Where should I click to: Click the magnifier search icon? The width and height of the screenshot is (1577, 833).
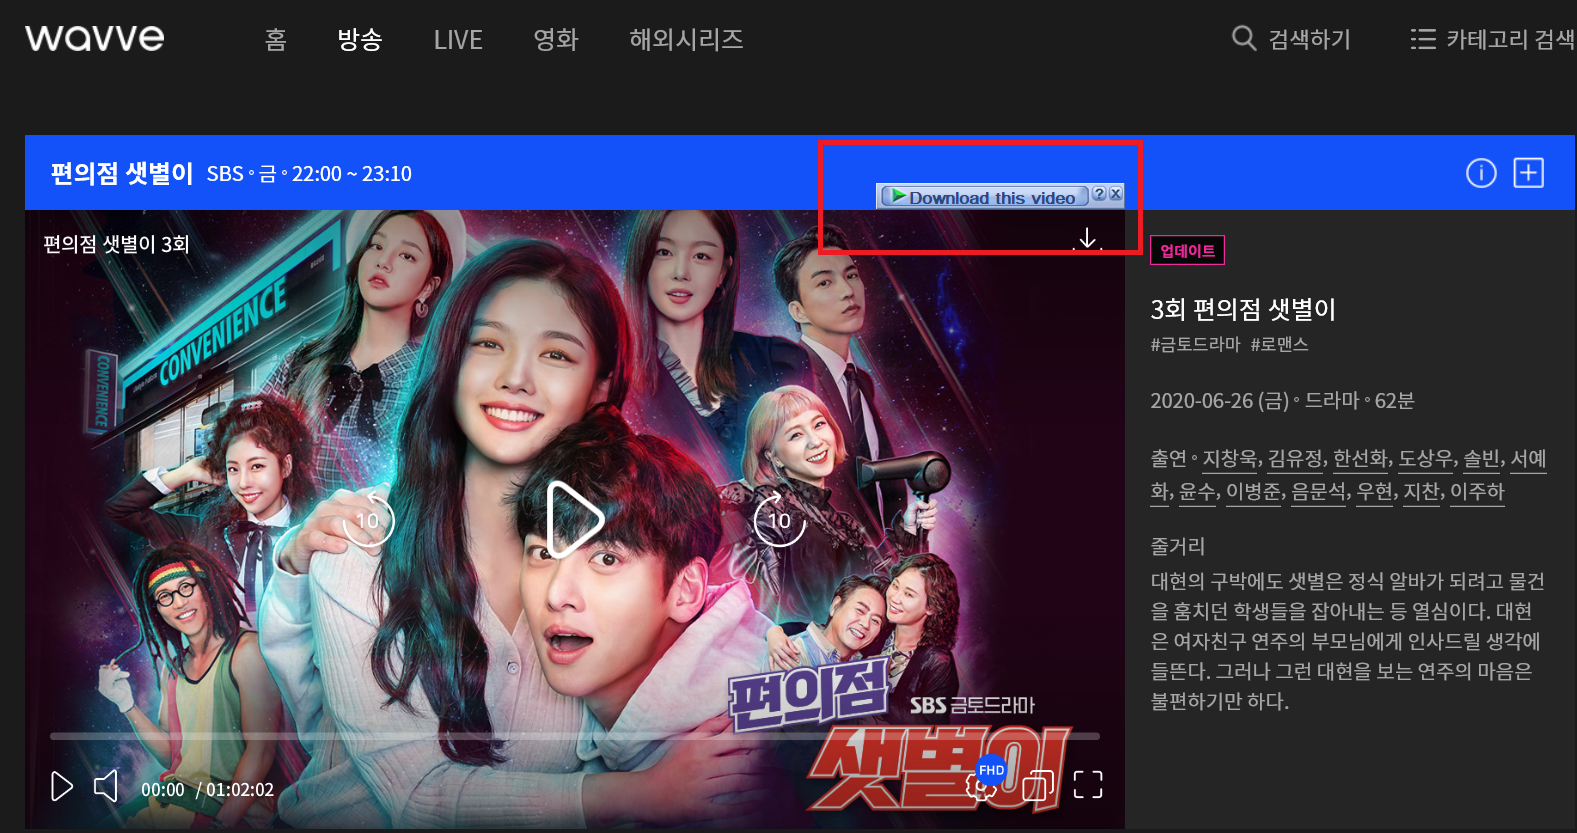tap(1244, 39)
